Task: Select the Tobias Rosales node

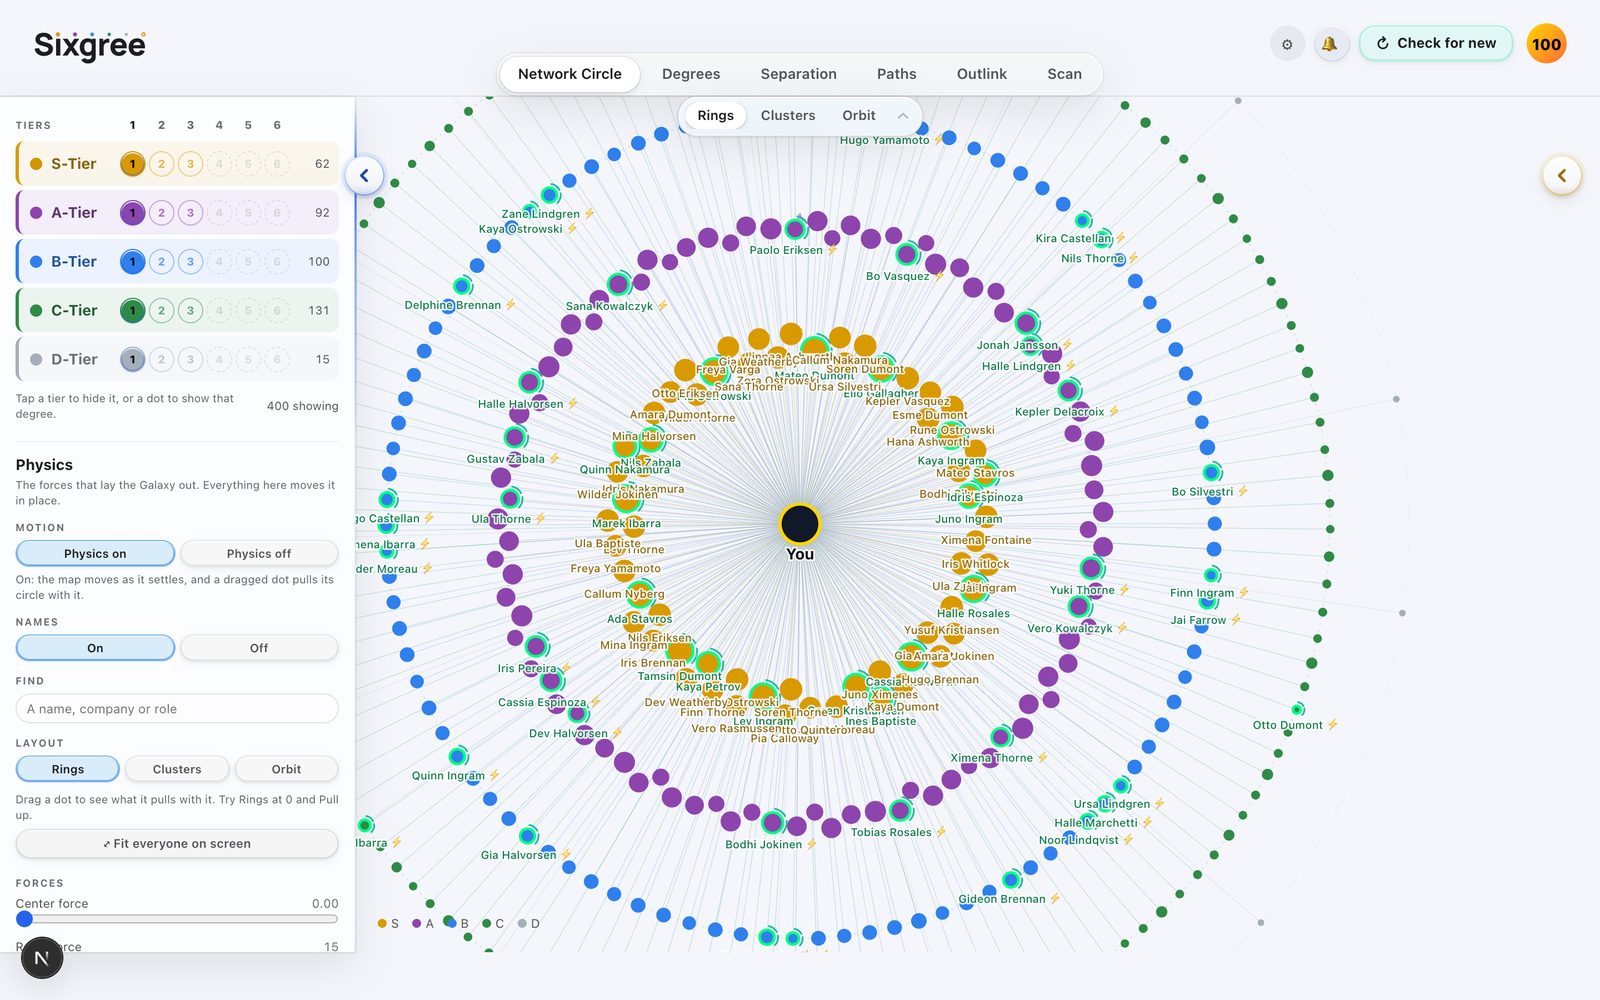Action: (901, 810)
